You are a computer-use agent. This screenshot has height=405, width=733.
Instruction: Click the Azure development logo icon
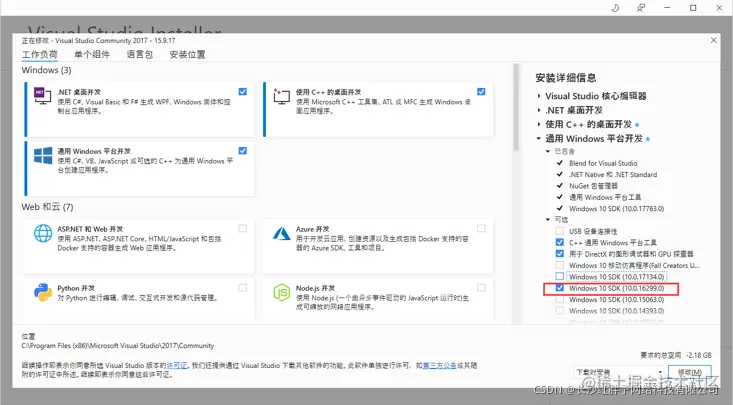click(281, 233)
